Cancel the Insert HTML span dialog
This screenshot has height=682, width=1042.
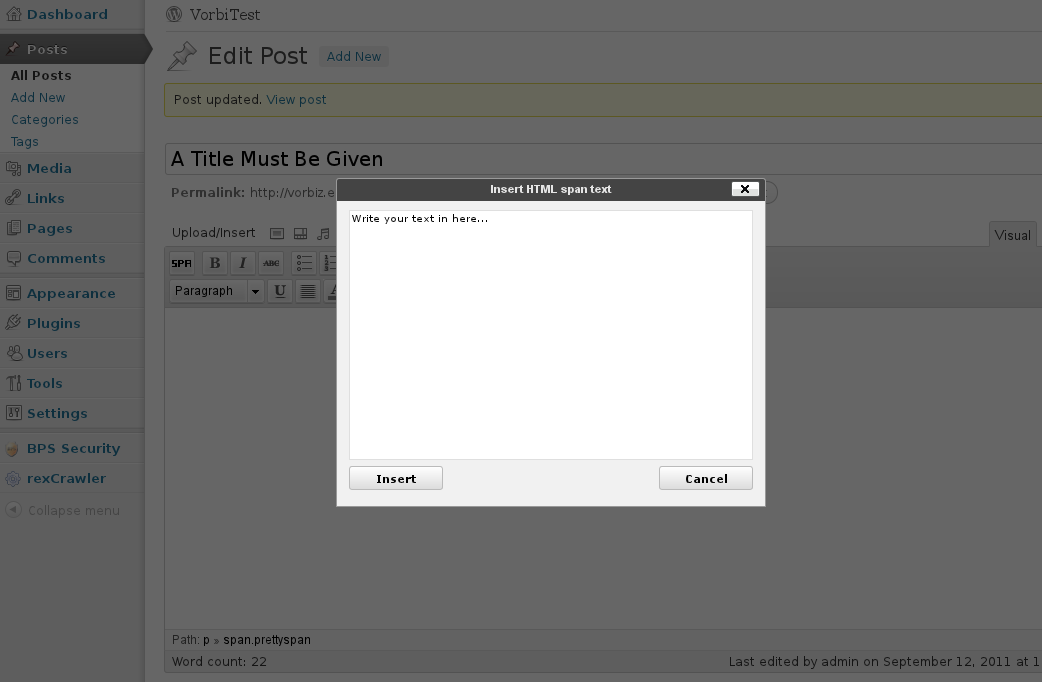(706, 479)
